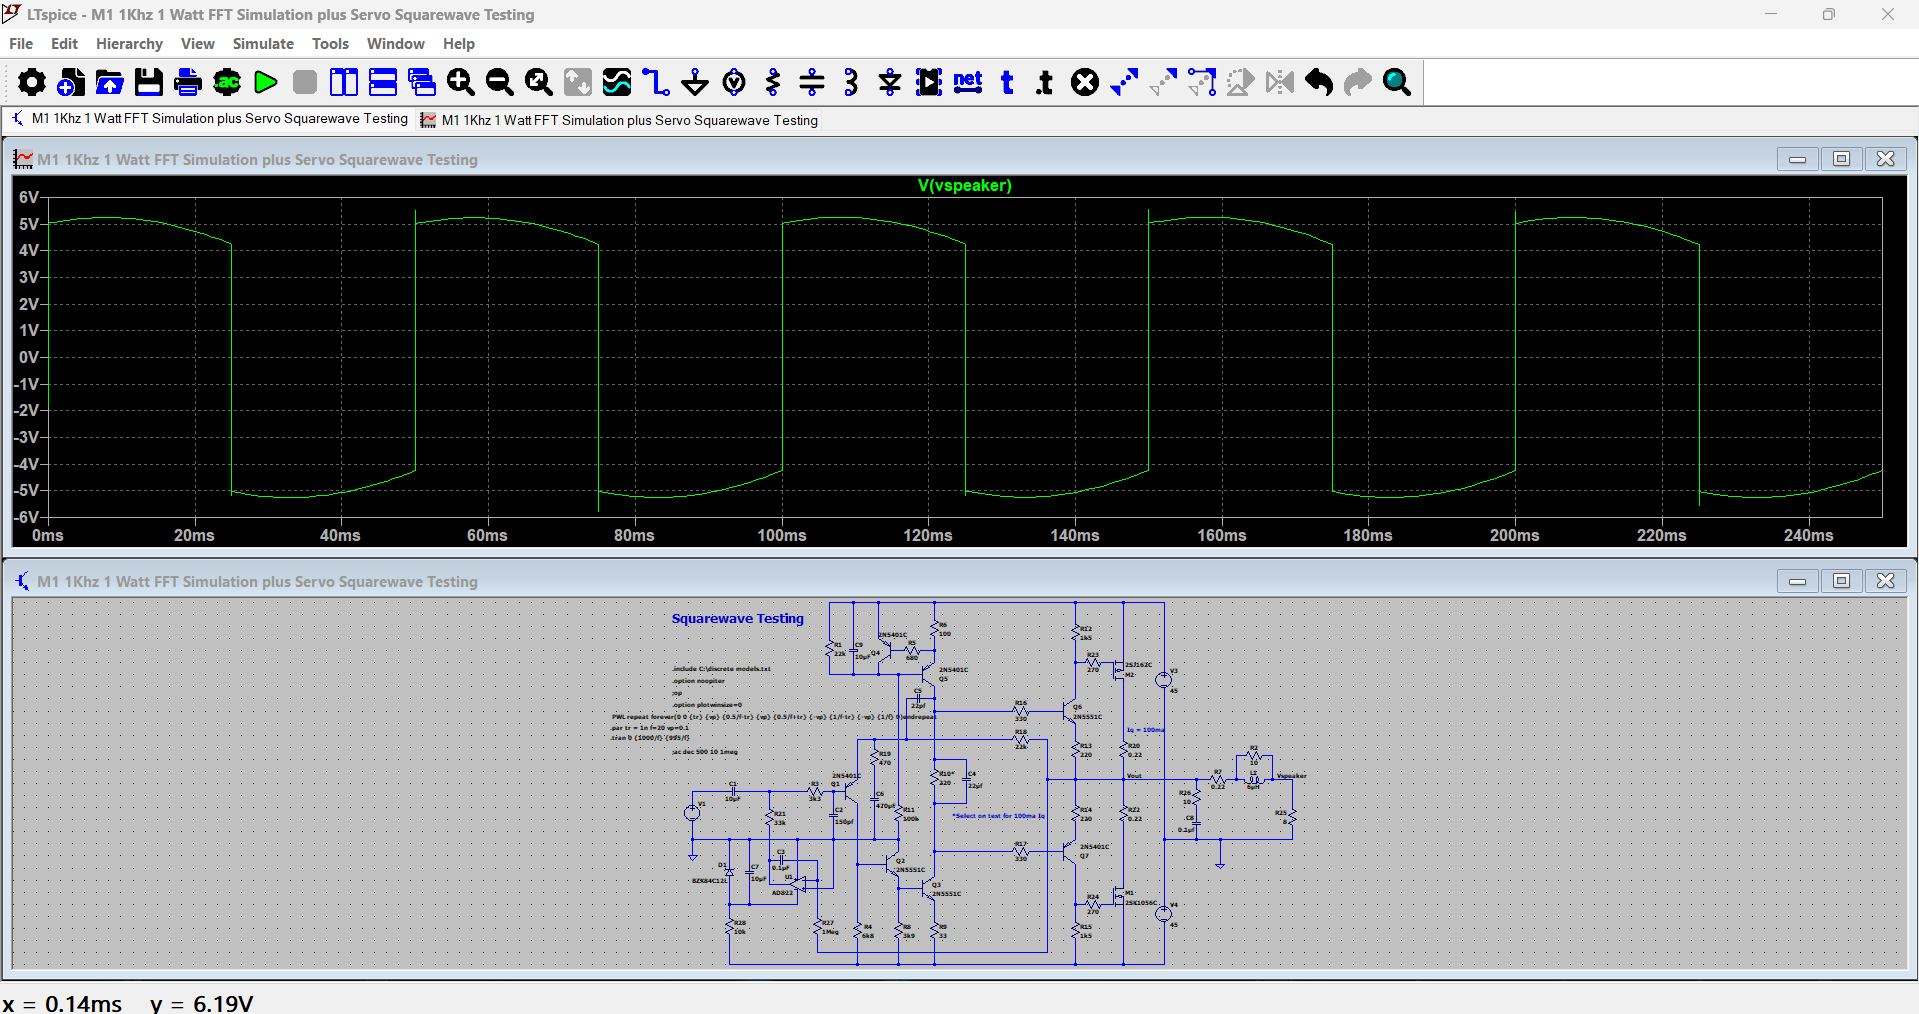The image size is (1919, 1014).
Task: Select the Voltage source tool
Action: click(734, 82)
